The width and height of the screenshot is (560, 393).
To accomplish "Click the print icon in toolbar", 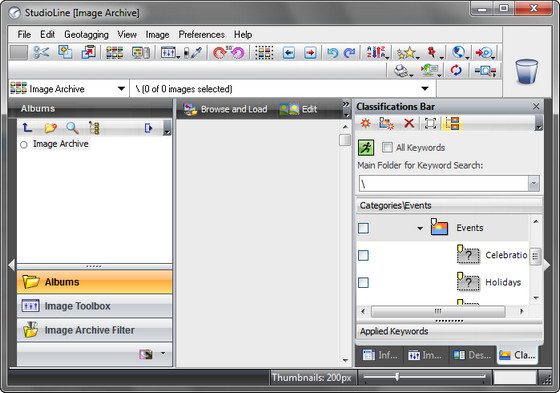I will pos(402,70).
